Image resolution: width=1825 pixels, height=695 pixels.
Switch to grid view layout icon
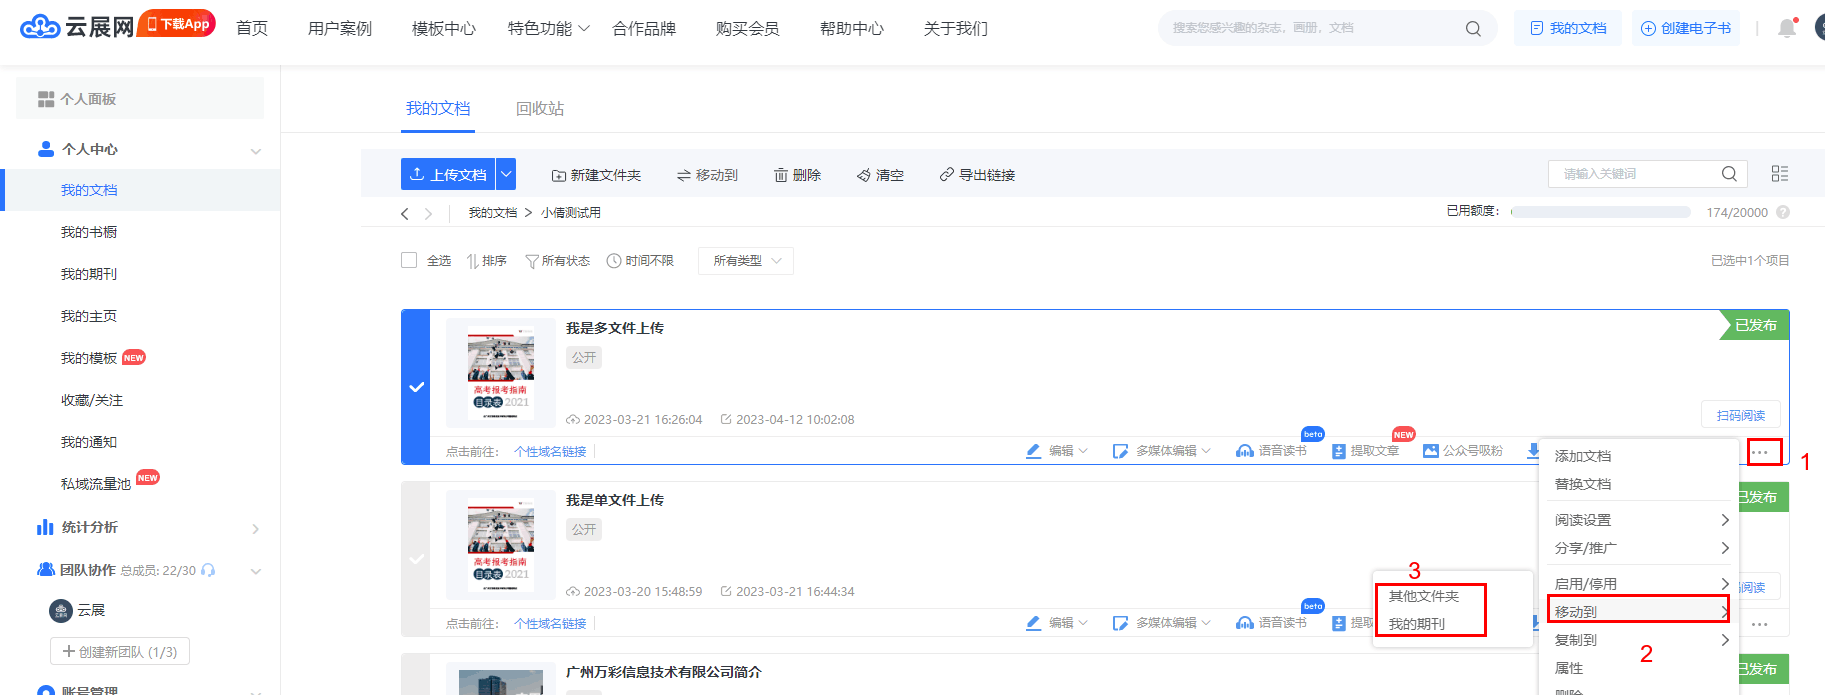1779,174
